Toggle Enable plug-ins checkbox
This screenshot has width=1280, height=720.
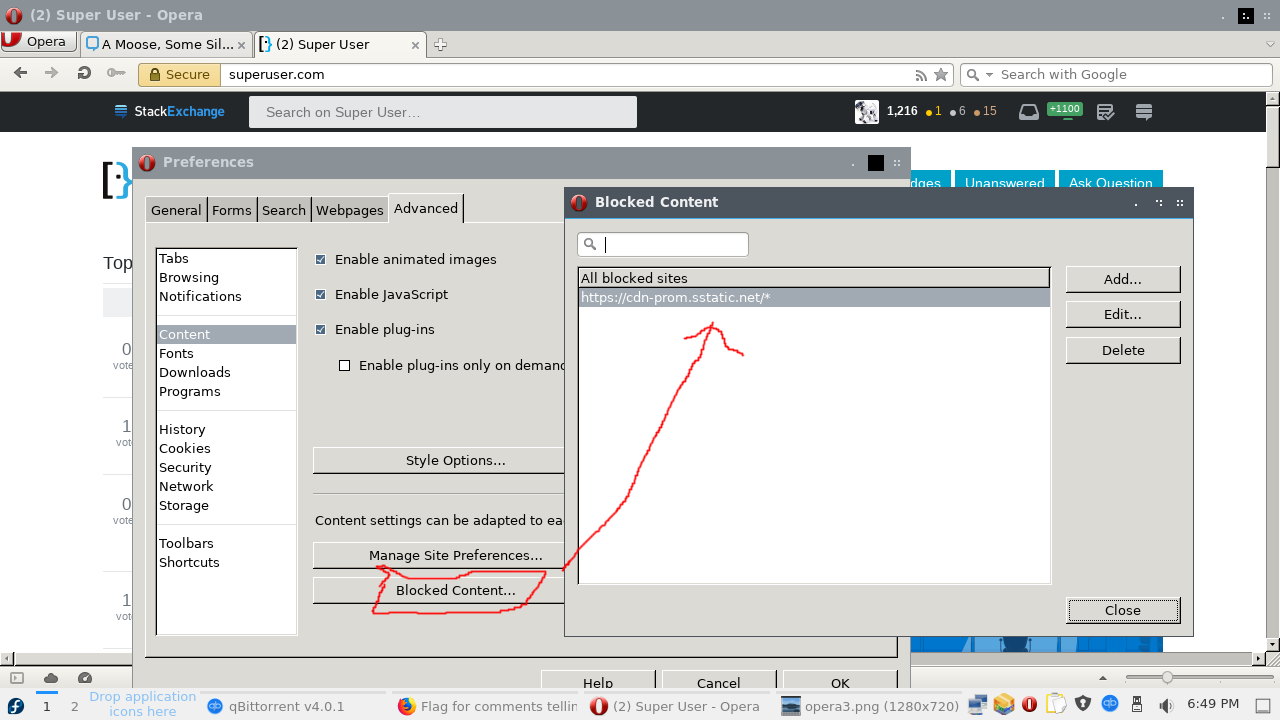[321, 329]
